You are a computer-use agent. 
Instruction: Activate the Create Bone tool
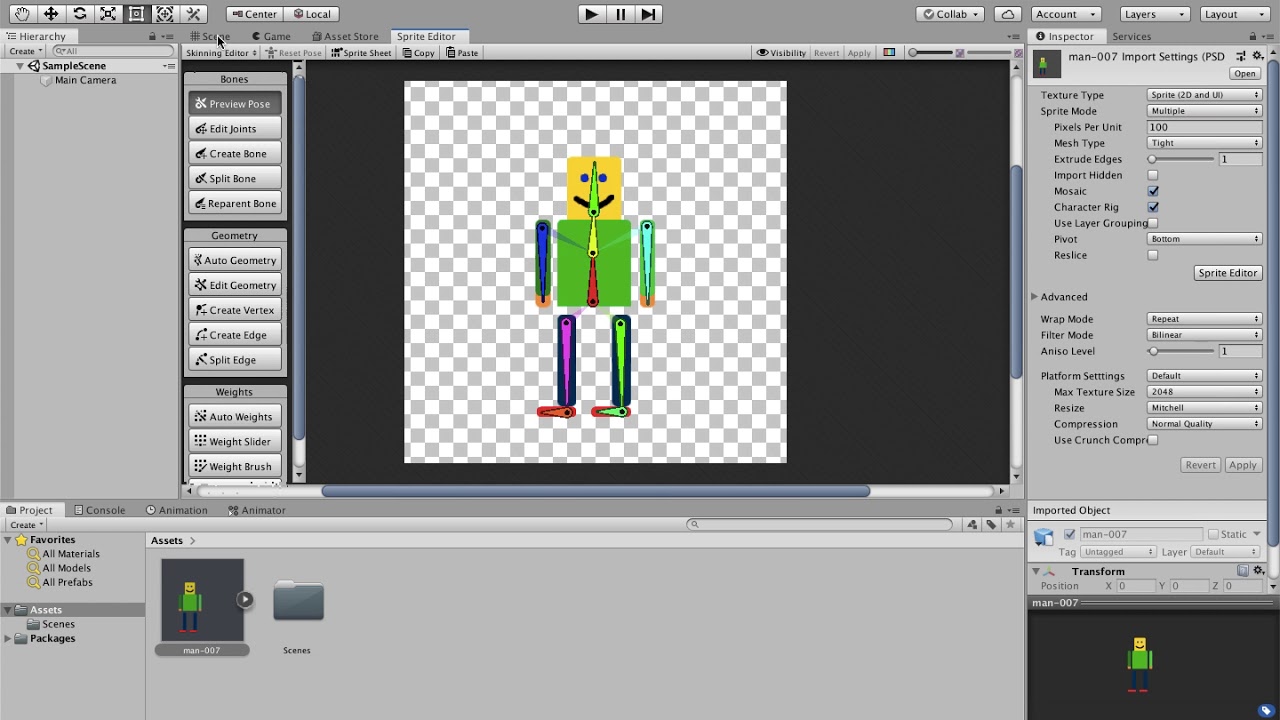tap(234, 153)
